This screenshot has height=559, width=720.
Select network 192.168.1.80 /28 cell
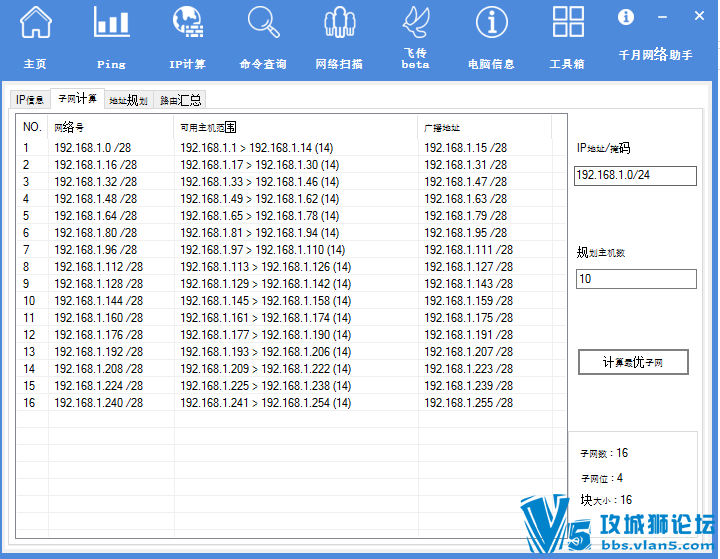[x=96, y=233]
